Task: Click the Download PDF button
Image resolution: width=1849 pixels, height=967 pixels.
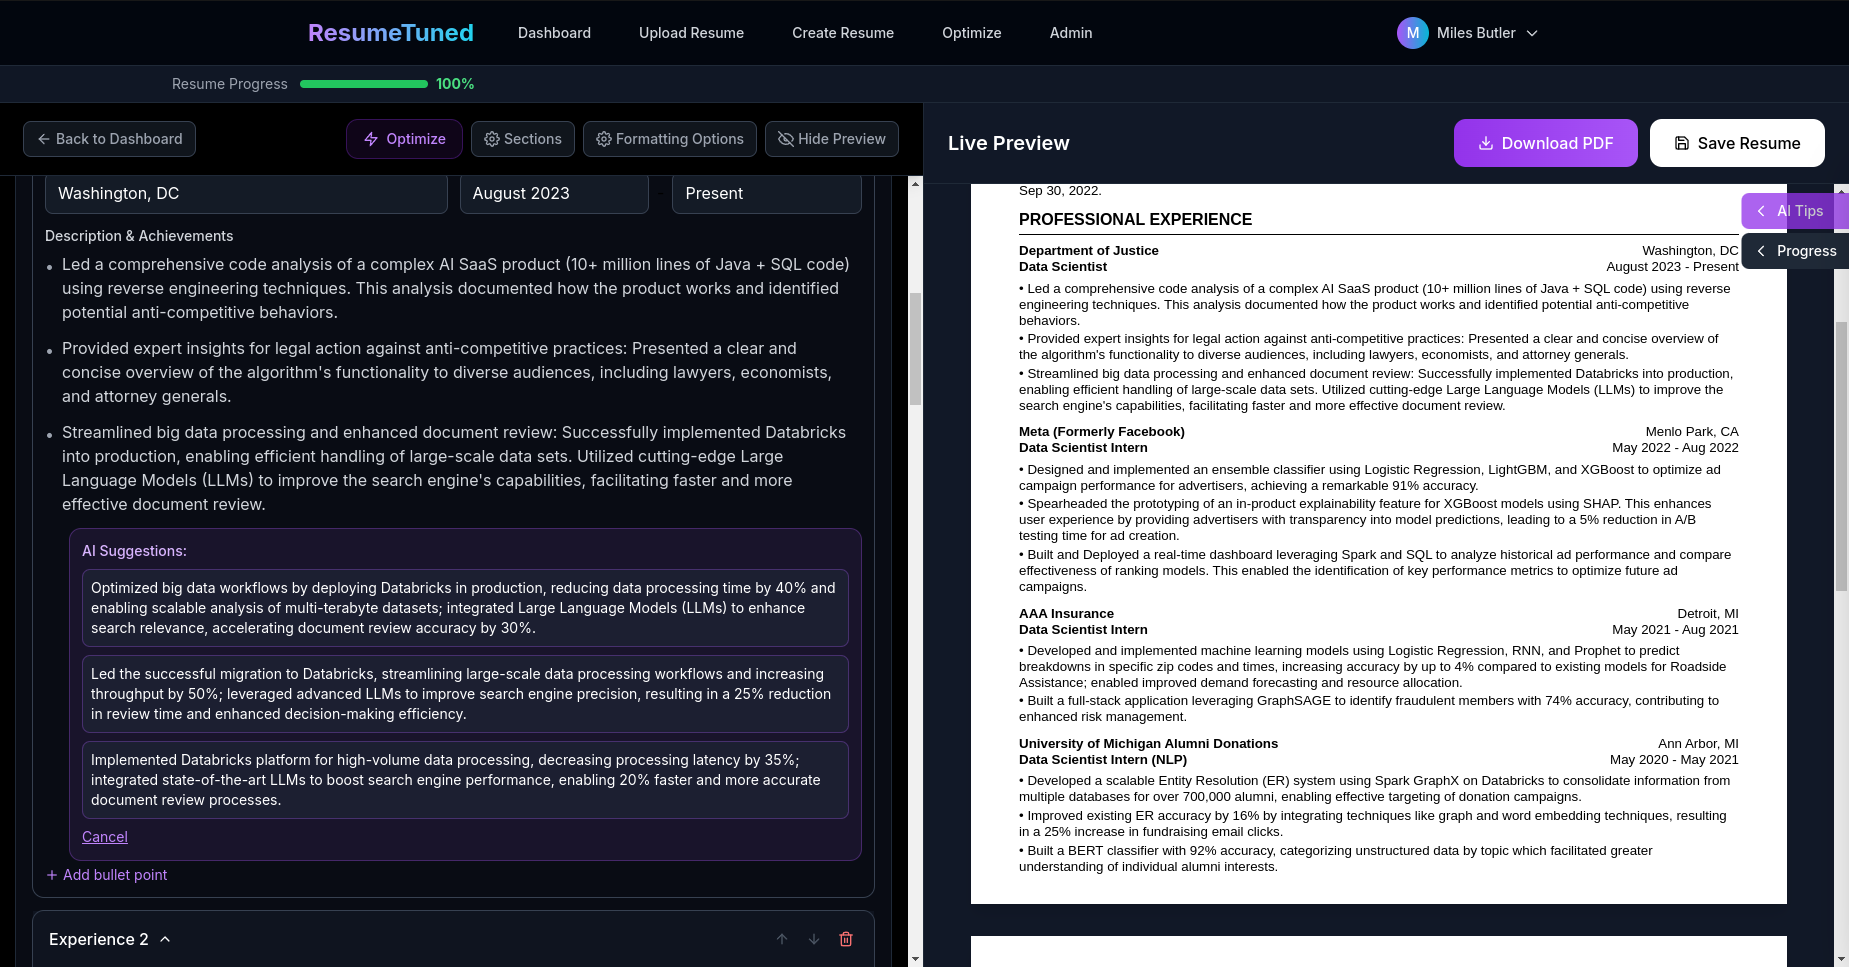Action: pyautogui.click(x=1545, y=143)
